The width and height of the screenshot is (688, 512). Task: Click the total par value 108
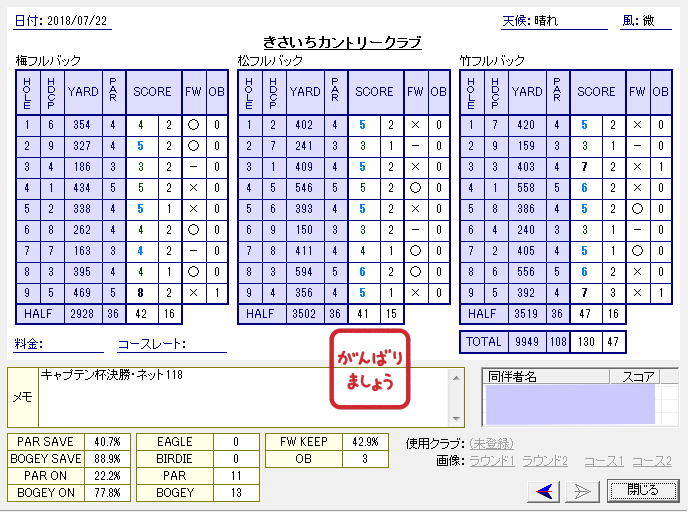pyautogui.click(x=558, y=342)
